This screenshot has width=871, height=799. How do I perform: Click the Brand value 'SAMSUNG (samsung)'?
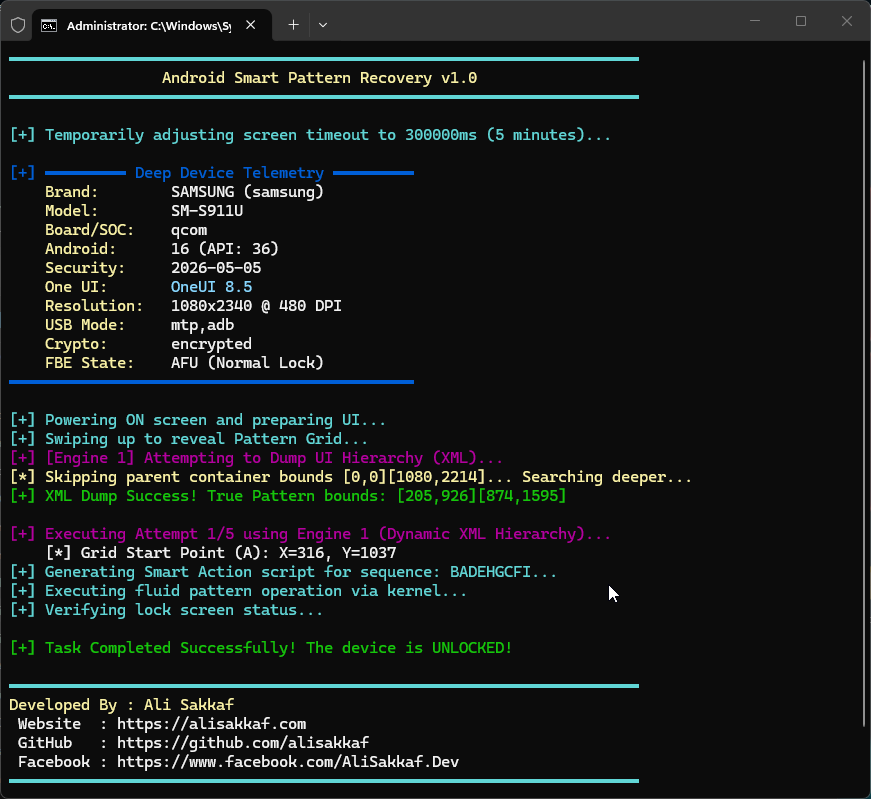click(x=247, y=192)
